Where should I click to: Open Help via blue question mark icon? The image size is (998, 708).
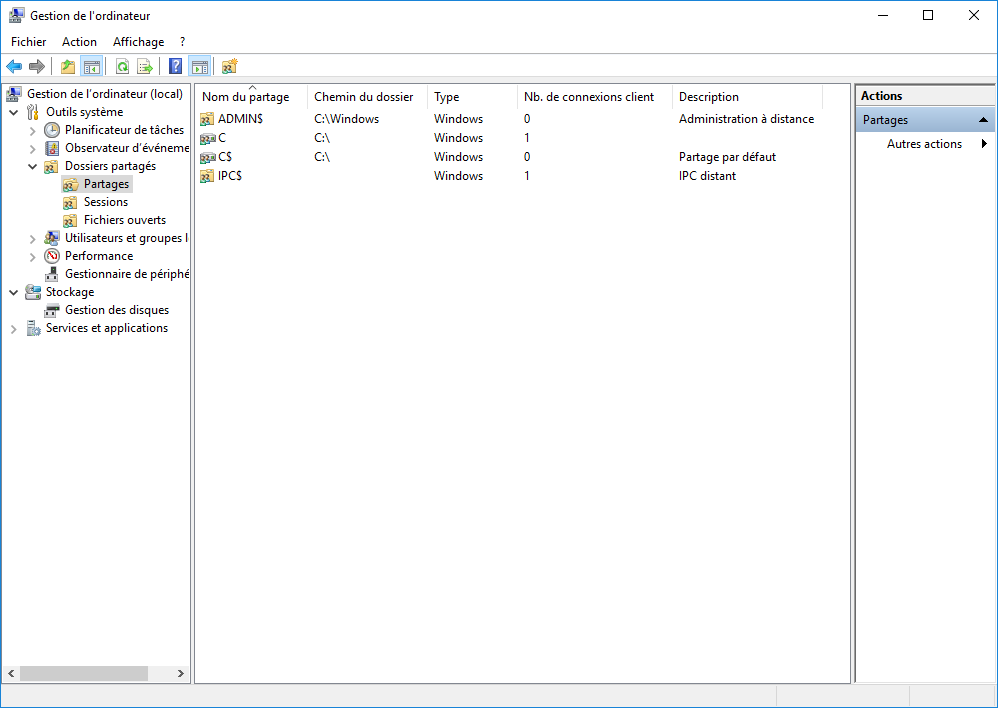[x=176, y=67]
